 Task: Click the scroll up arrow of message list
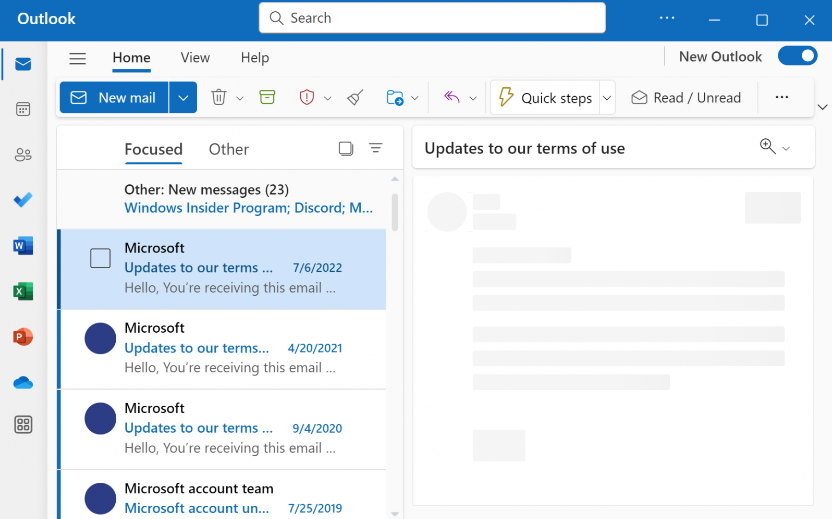(395, 179)
